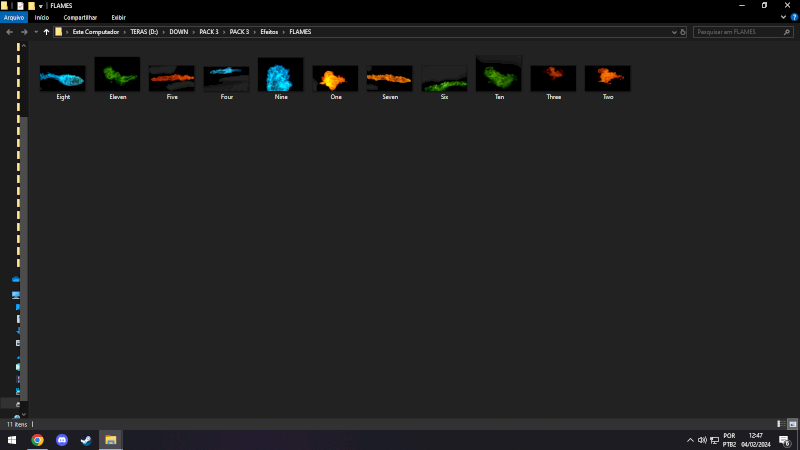800x450 pixels.
Task: Go up one folder level
Action: click(46, 32)
